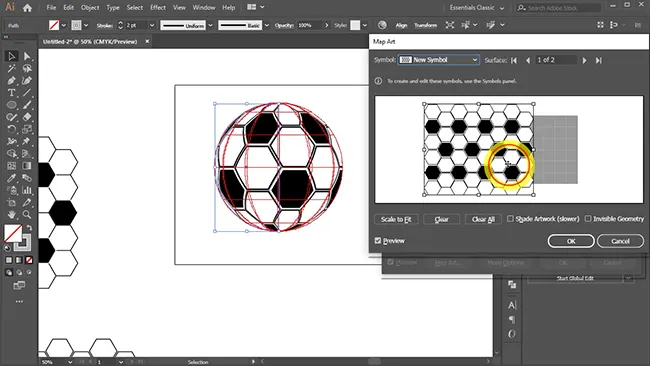650x366 pixels.
Task: Select the Selection tool in toolbox
Action: [12, 56]
